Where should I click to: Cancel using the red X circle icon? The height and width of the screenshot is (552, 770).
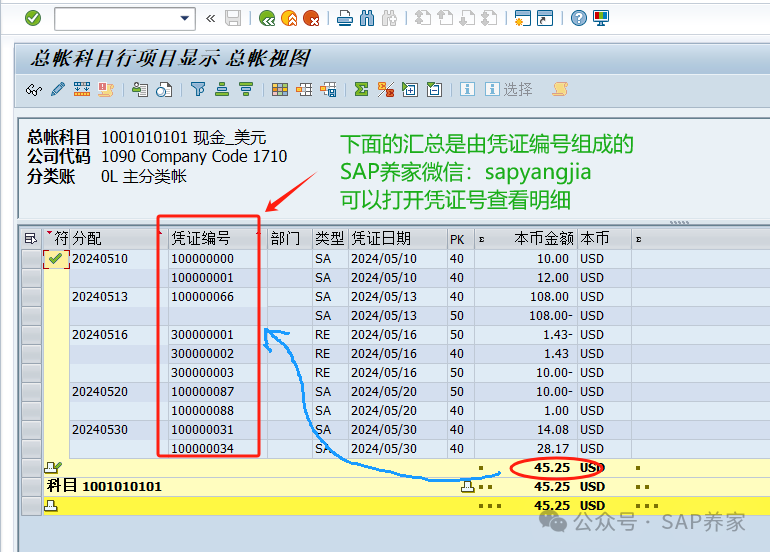click(311, 19)
